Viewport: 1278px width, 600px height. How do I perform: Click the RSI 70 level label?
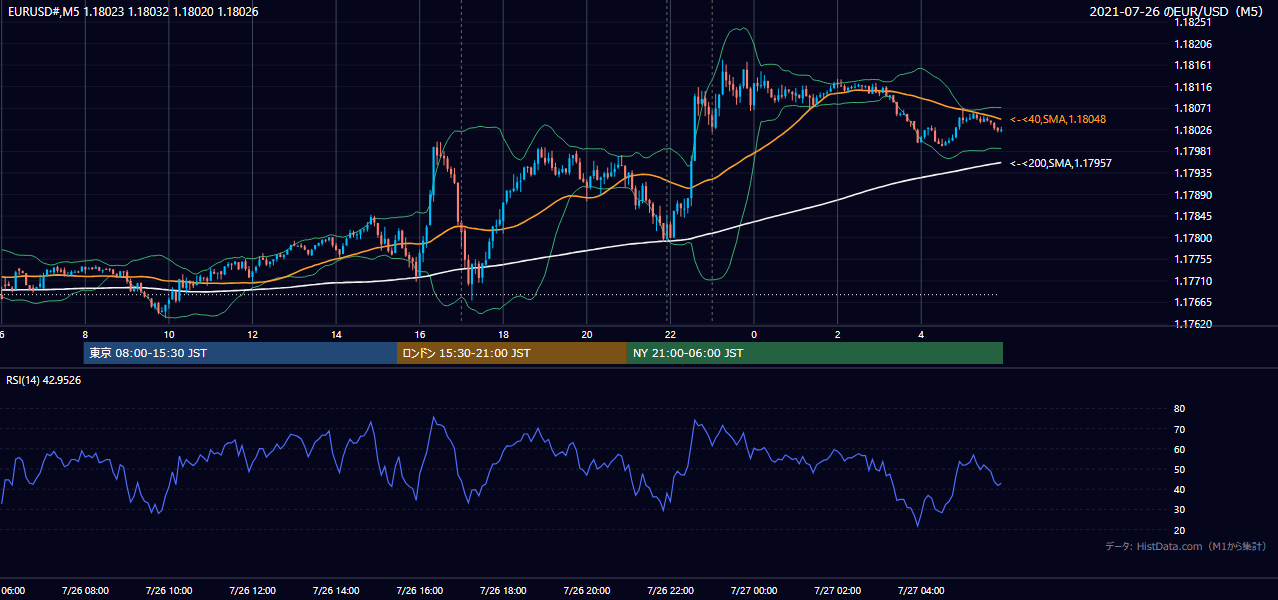click(1179, 429)
